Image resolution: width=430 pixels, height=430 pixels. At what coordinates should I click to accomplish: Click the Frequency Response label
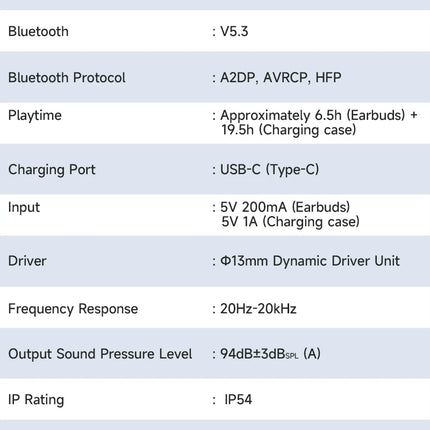tap(73, 309)
